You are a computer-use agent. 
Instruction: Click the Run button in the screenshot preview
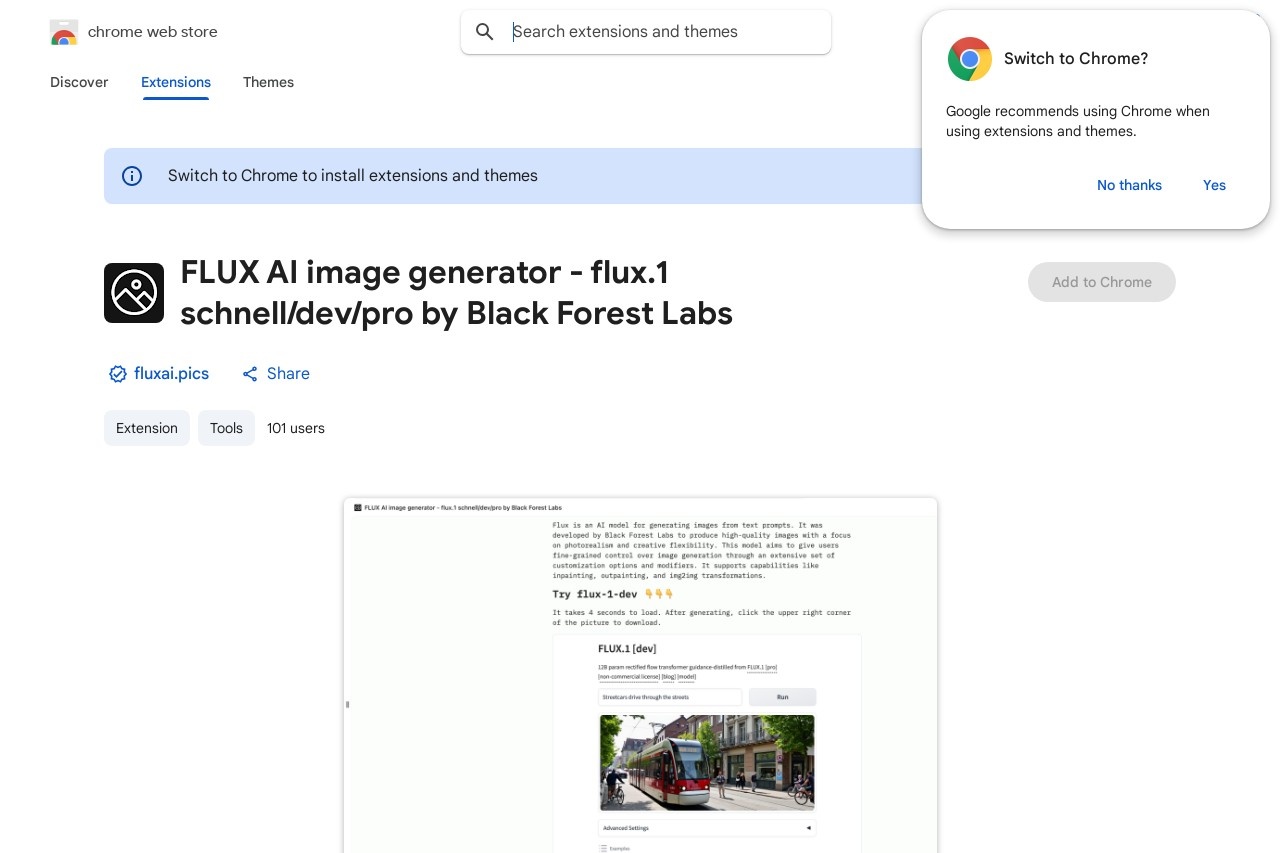pyautogui.click(x=782, y=697)
